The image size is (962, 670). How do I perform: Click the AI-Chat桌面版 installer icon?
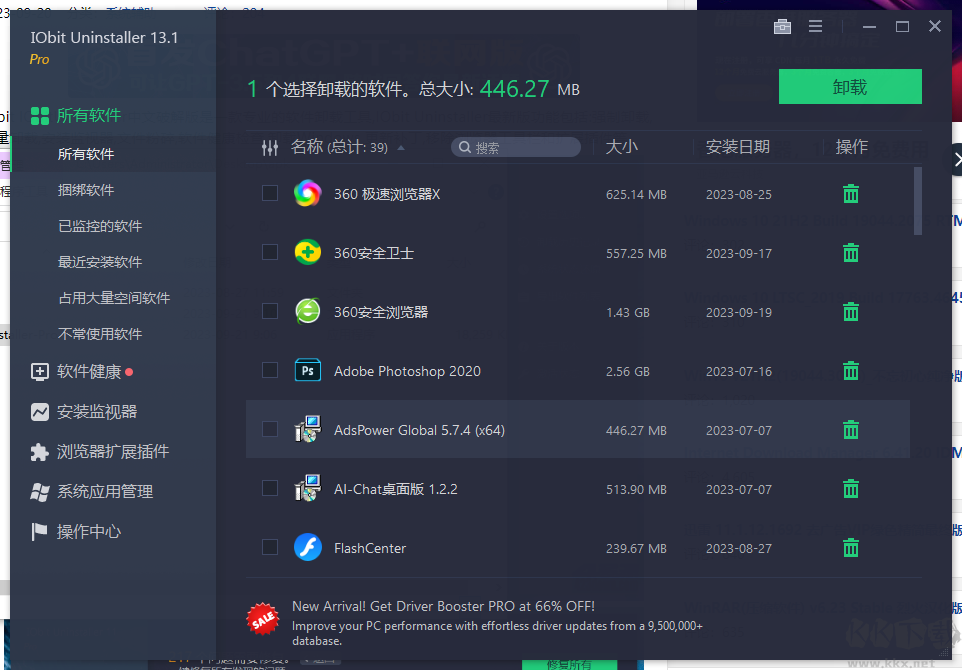pyautogui.click(x=307, y=488)
